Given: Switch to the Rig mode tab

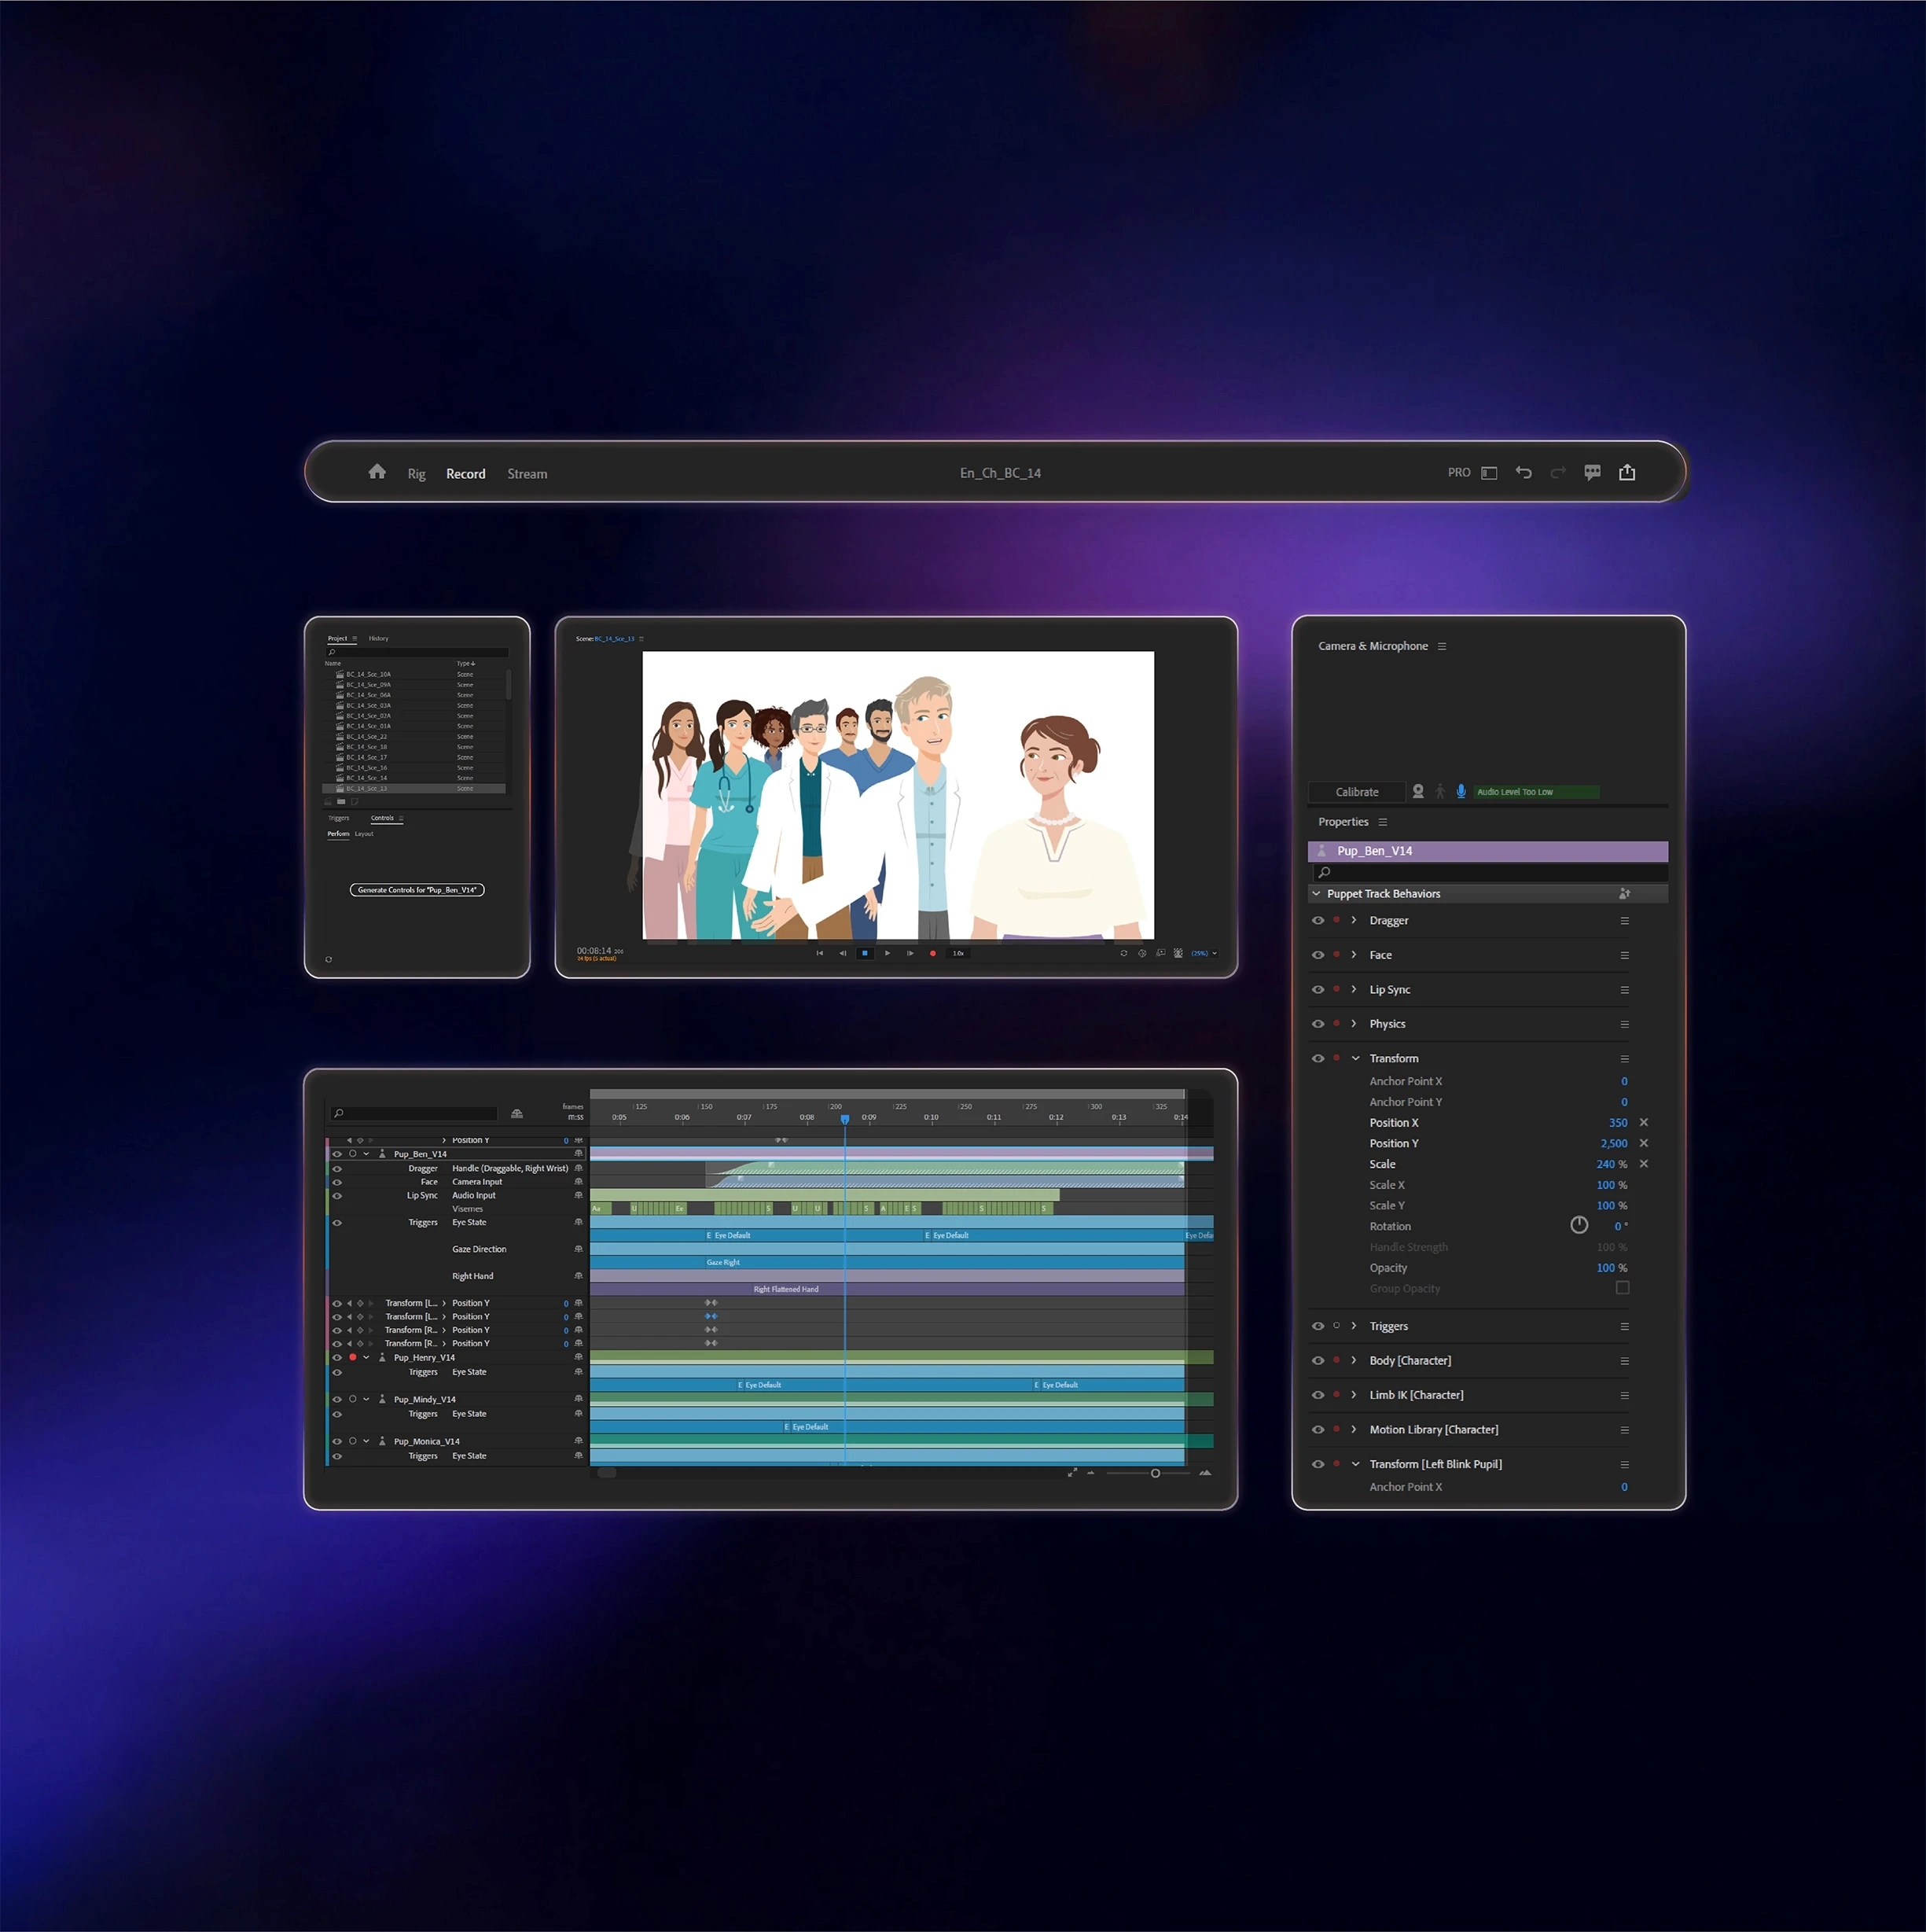Looking at the screenshot, I should 416,474.
